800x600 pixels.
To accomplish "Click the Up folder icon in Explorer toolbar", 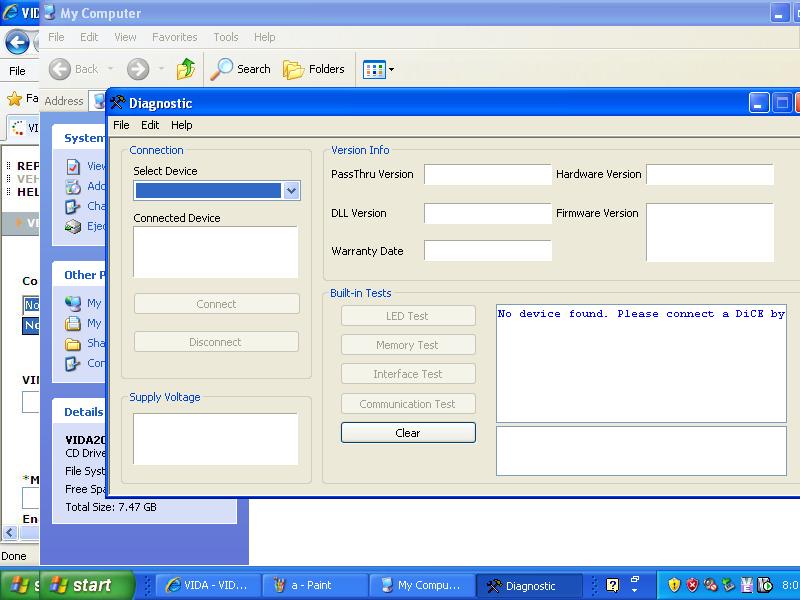I will (x=186, y=69).
